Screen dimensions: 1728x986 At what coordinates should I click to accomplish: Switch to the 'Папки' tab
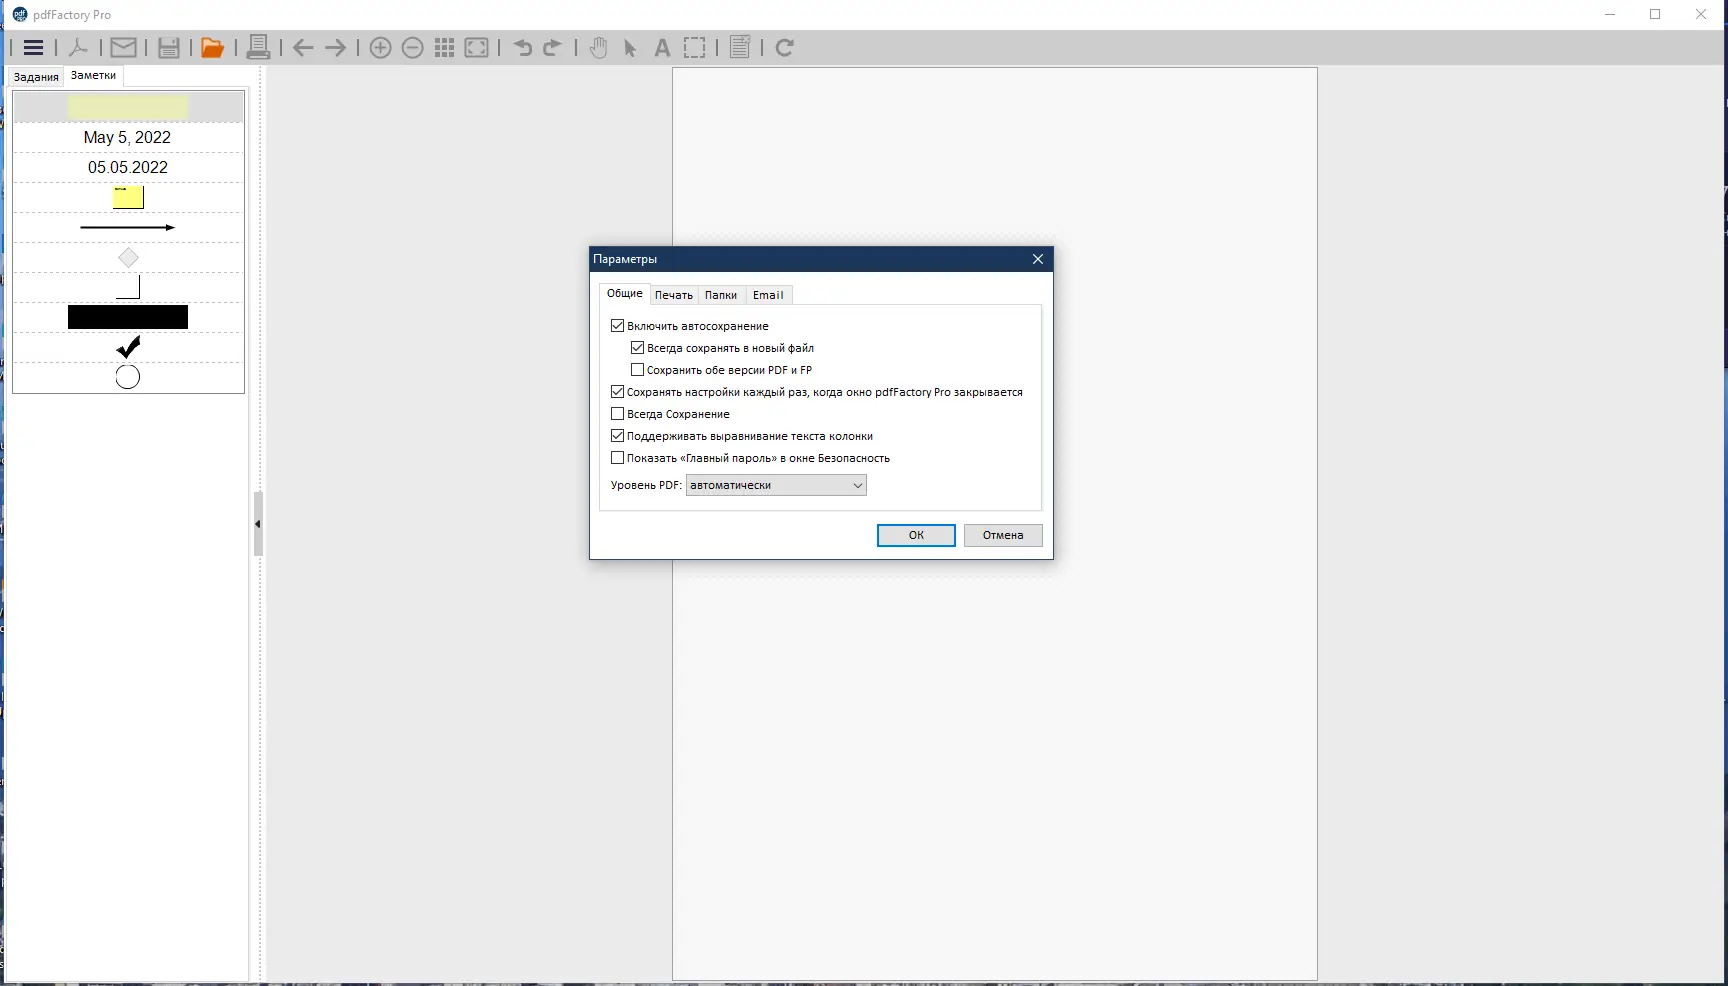(721, 295)
